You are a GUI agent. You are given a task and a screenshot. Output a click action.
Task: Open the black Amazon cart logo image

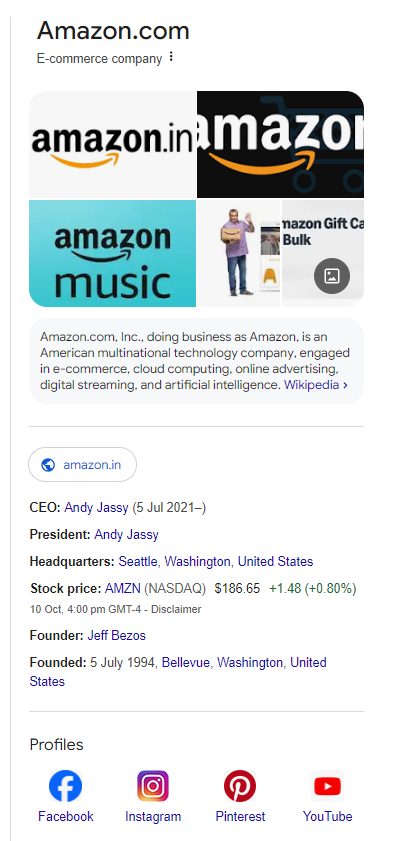click(x=281, y=145)
